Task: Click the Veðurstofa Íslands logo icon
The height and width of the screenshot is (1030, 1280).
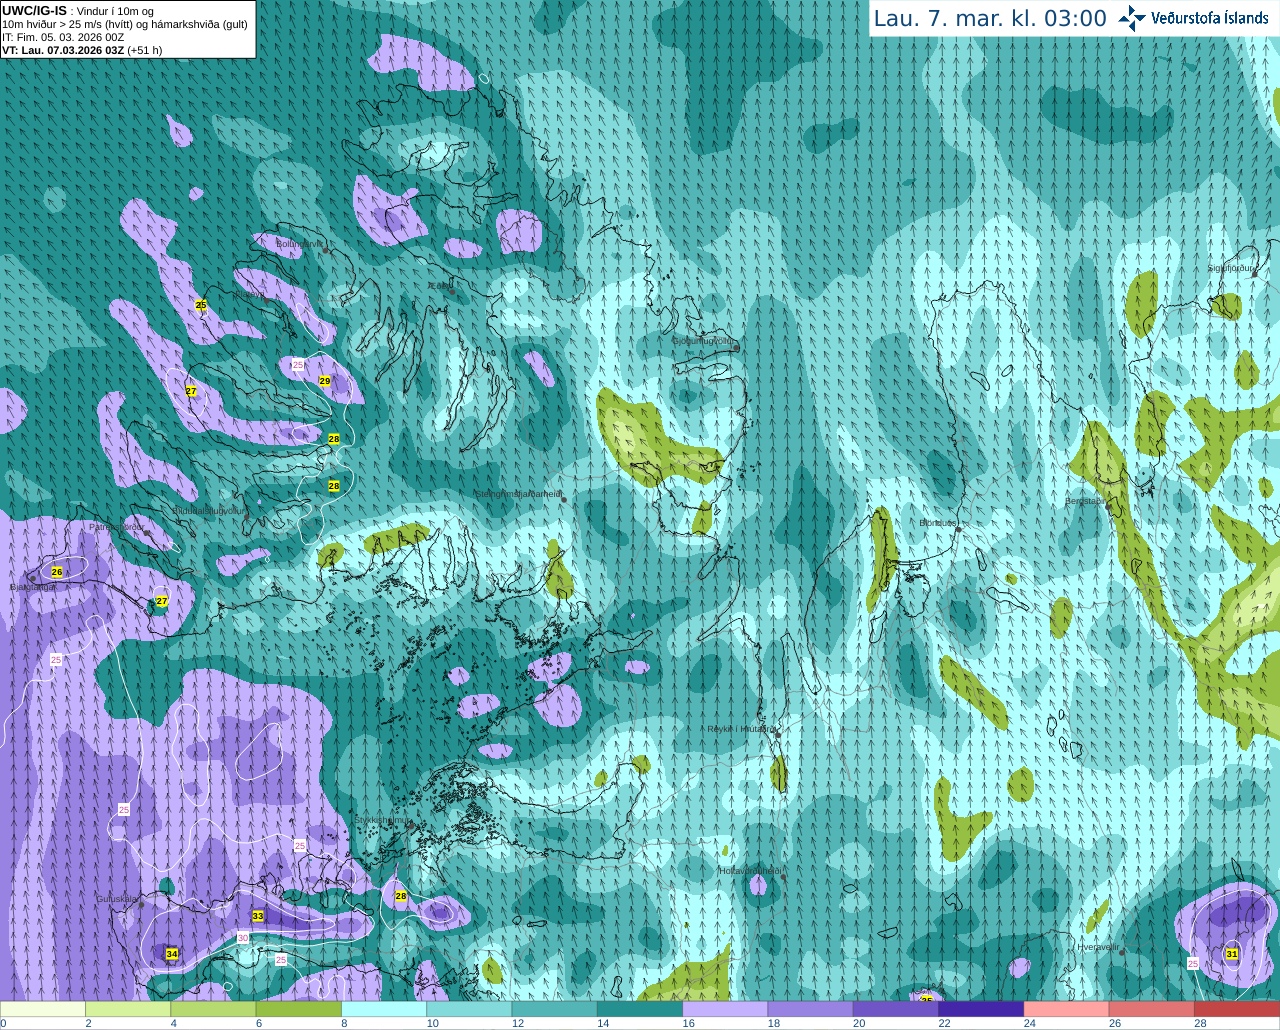Action: click(1131, 17)
